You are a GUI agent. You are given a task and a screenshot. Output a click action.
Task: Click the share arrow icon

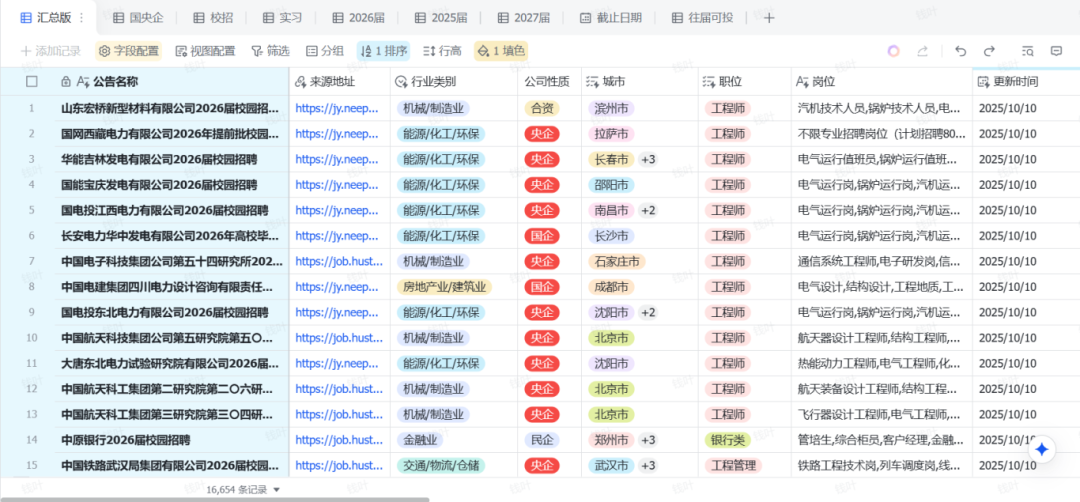pyautogui.click(x=922, y=51)
